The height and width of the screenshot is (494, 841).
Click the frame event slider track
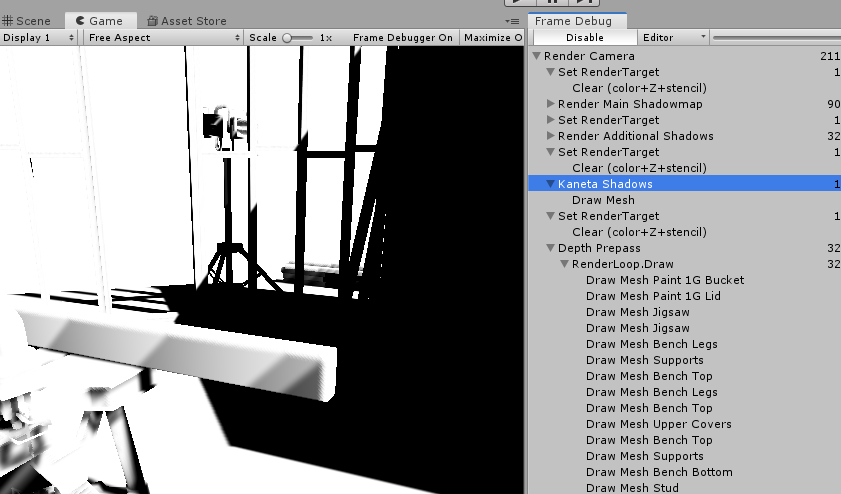coord(777,38)
